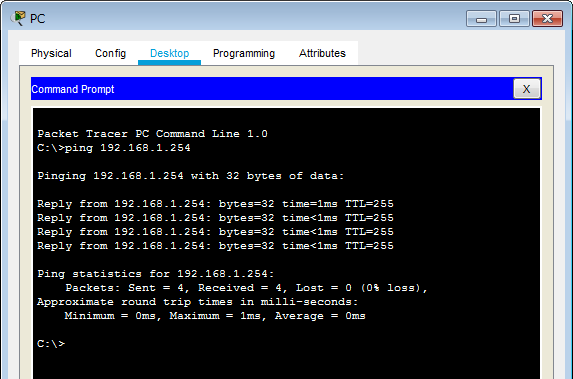This screenshot has width=573, height=379.
Task: Click 'Approximate round trip times' line
Action: pyautogui.click(x=197, y=302)
